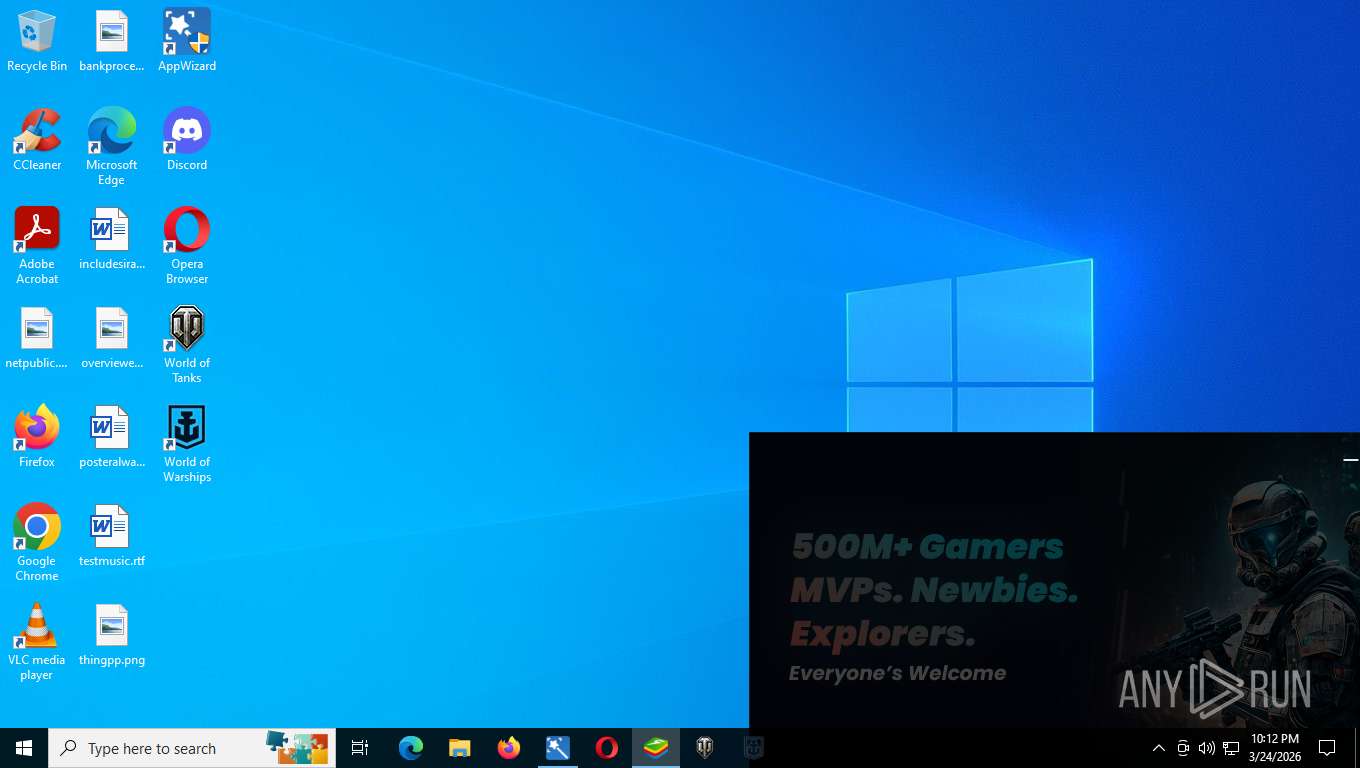
Task: Open World of Warships from the taskbar
Action: (x=754, y=748)
